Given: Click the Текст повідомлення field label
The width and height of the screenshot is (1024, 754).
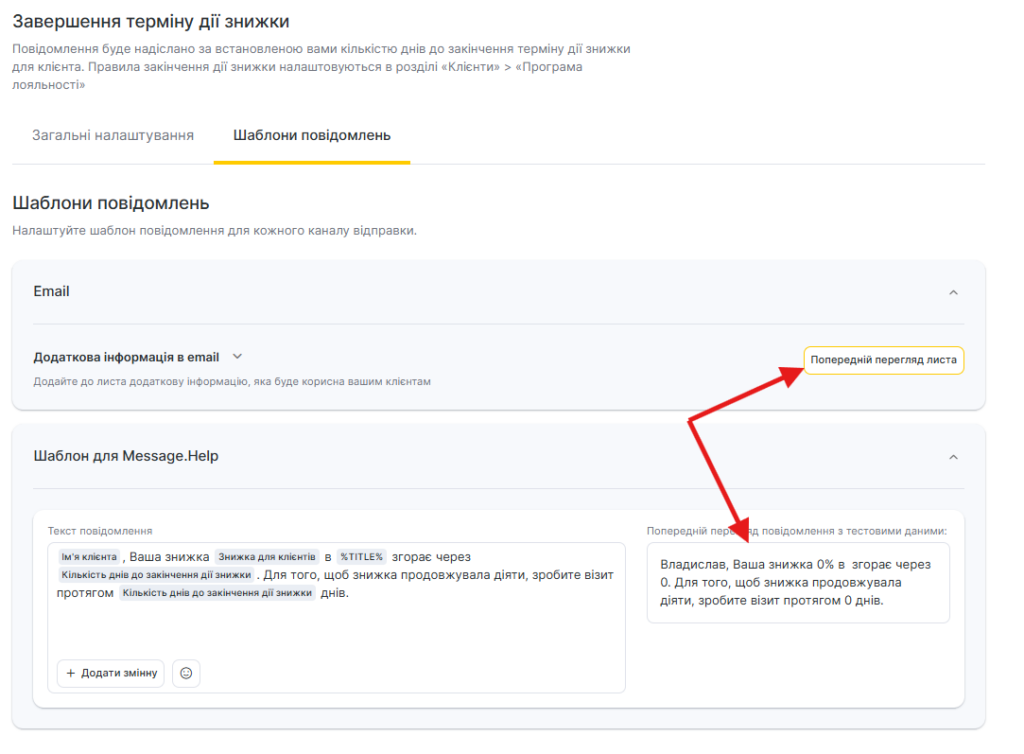Looking at the screenshot, I should pos(100,530).
